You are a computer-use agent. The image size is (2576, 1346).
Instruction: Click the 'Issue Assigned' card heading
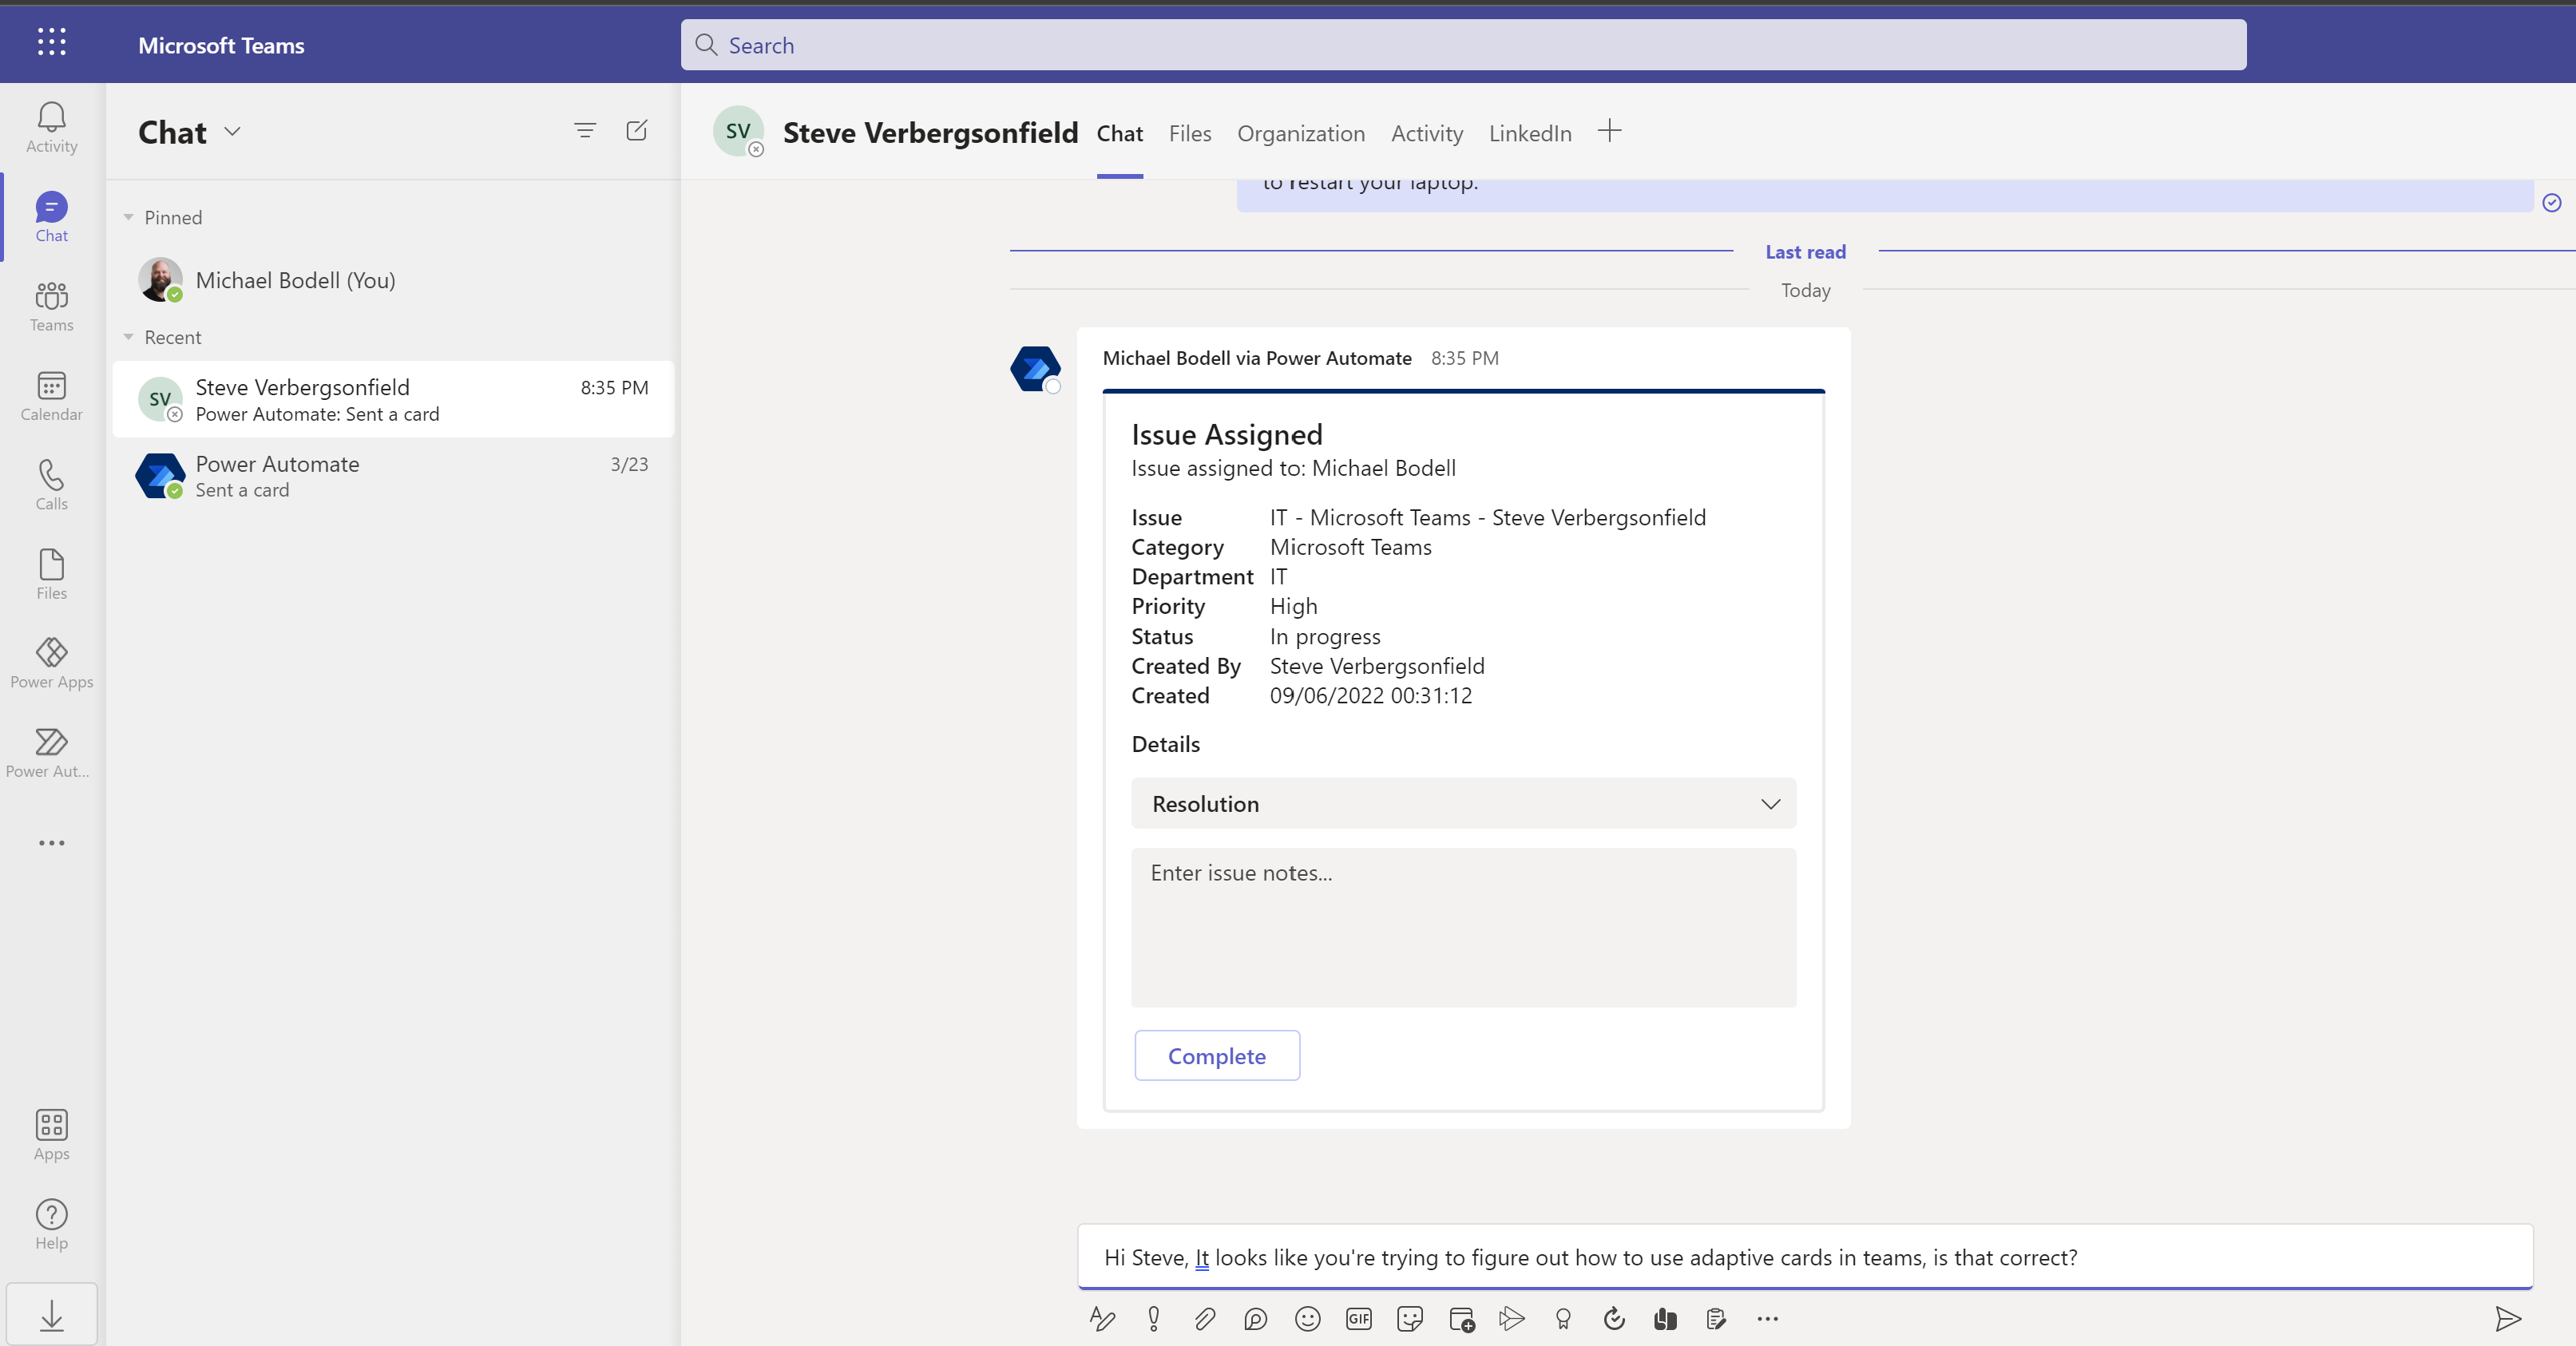[x=1226, y=434]
